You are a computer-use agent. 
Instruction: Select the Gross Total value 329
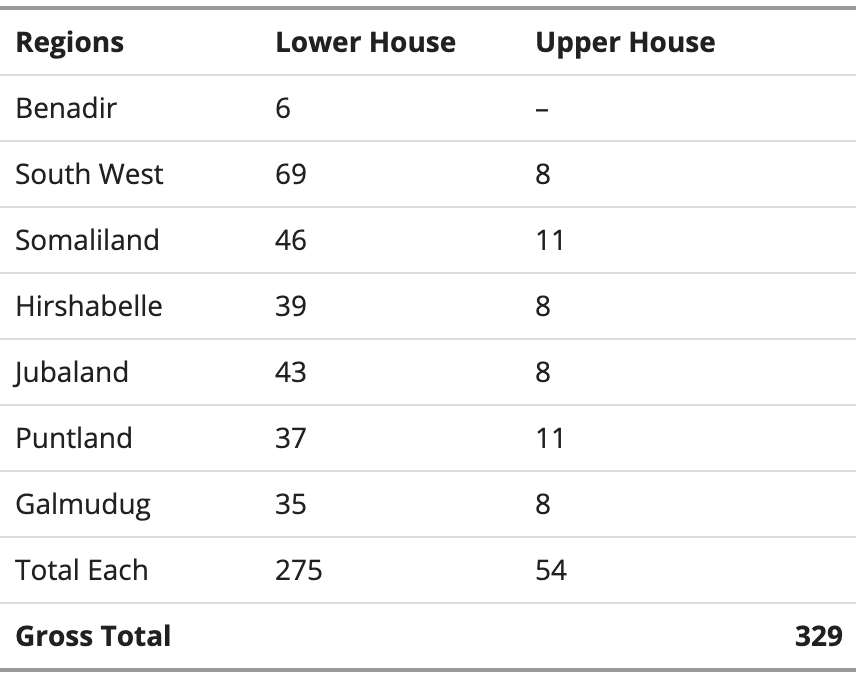(818, 636)
